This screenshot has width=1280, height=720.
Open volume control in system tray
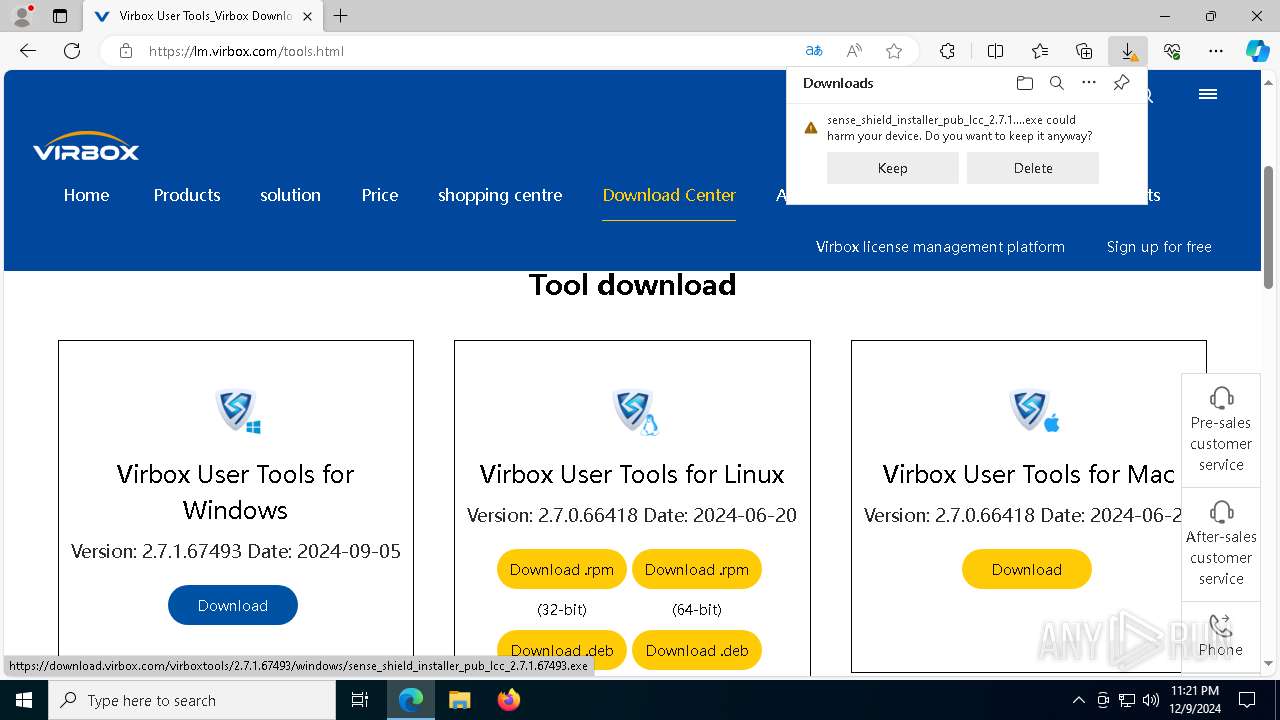[x=1151, y=700]
